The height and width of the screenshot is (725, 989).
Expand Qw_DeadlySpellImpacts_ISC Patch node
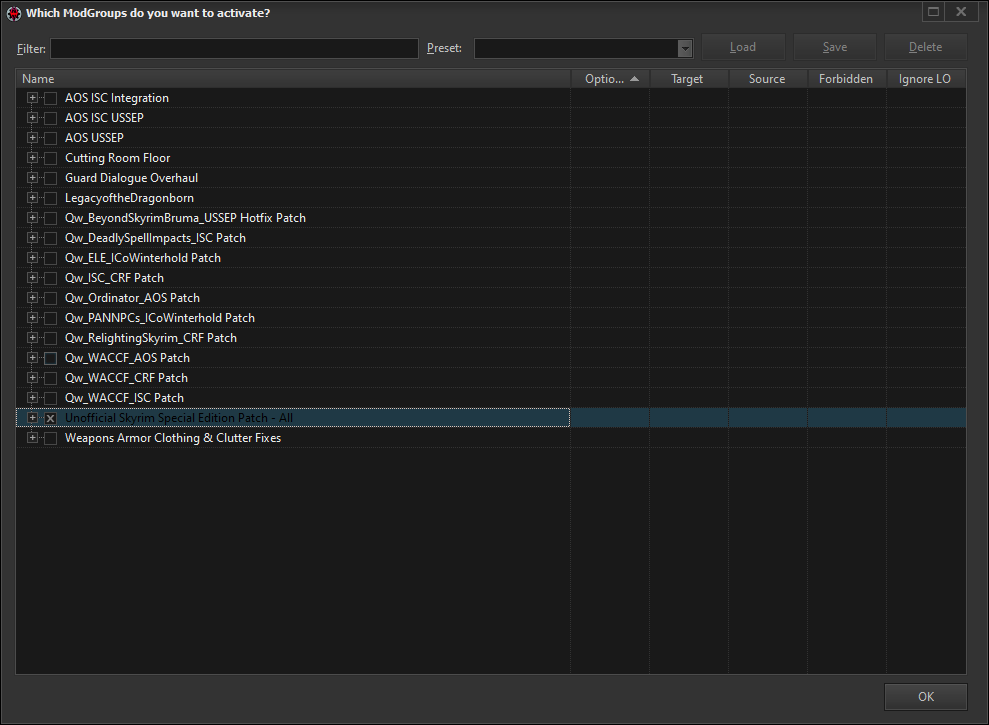click(x=32, y=238)
